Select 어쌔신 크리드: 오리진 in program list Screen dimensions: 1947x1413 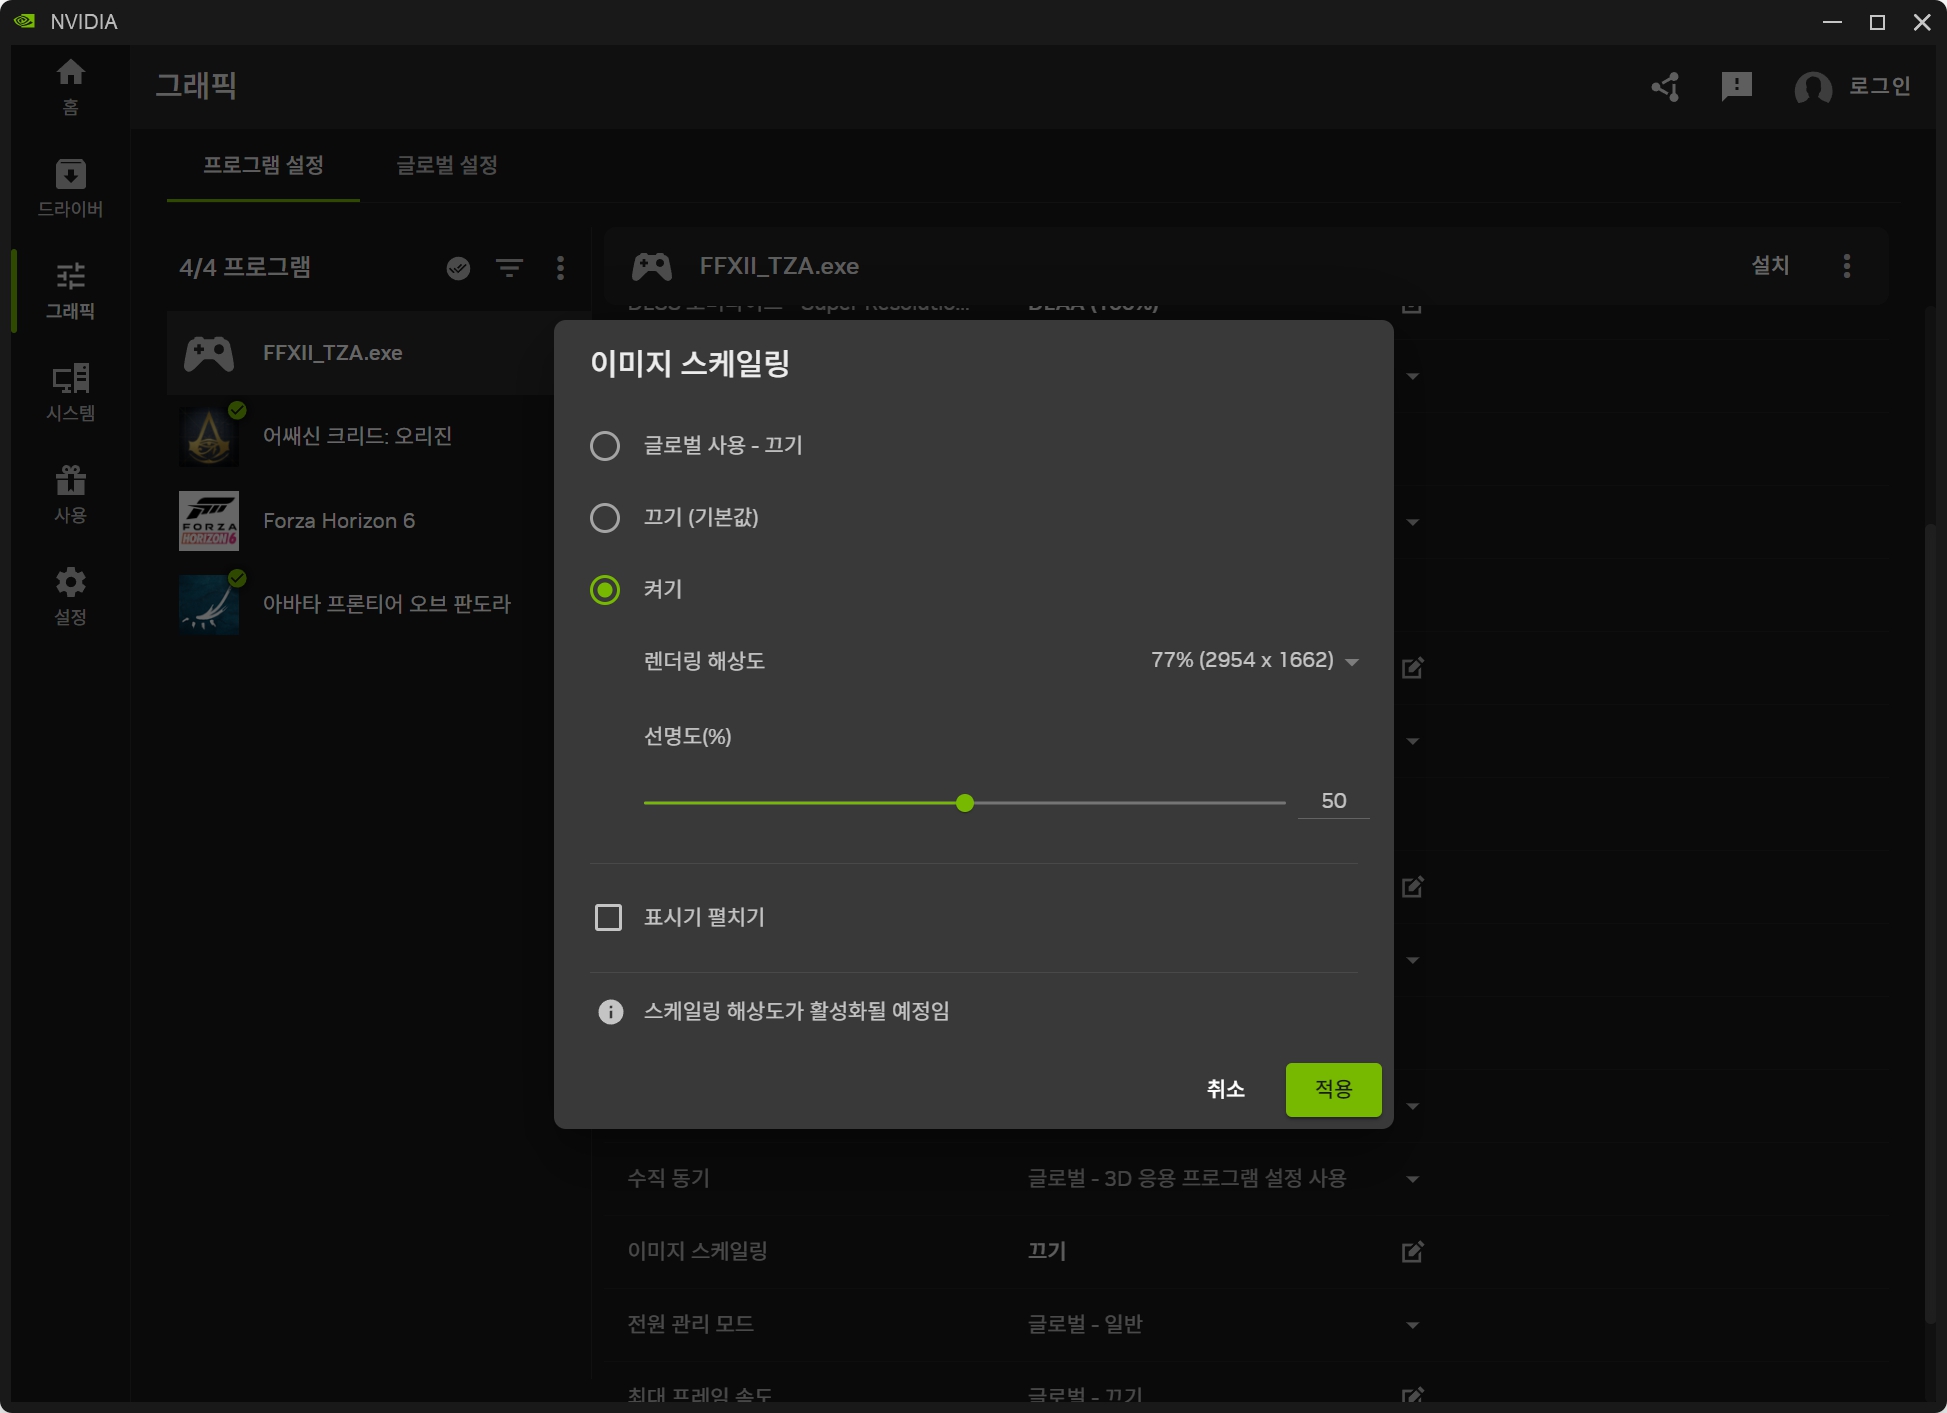[360, 436]
